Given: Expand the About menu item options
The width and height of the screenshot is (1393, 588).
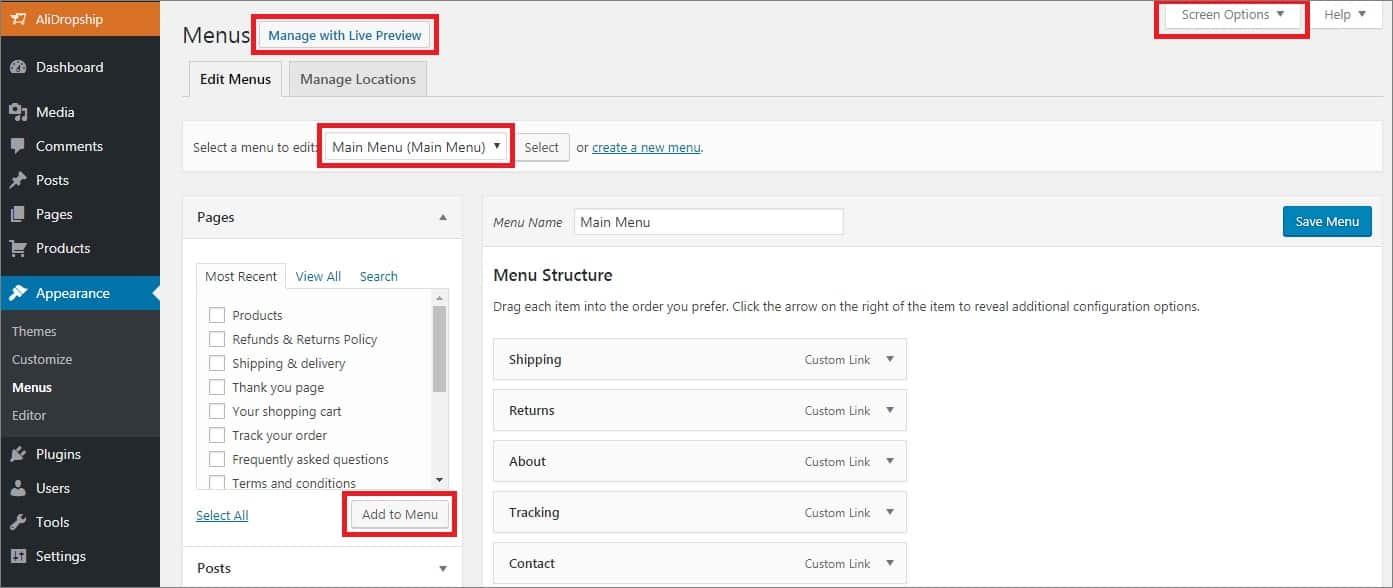Looking at the screenshot, I should (890, 461).
